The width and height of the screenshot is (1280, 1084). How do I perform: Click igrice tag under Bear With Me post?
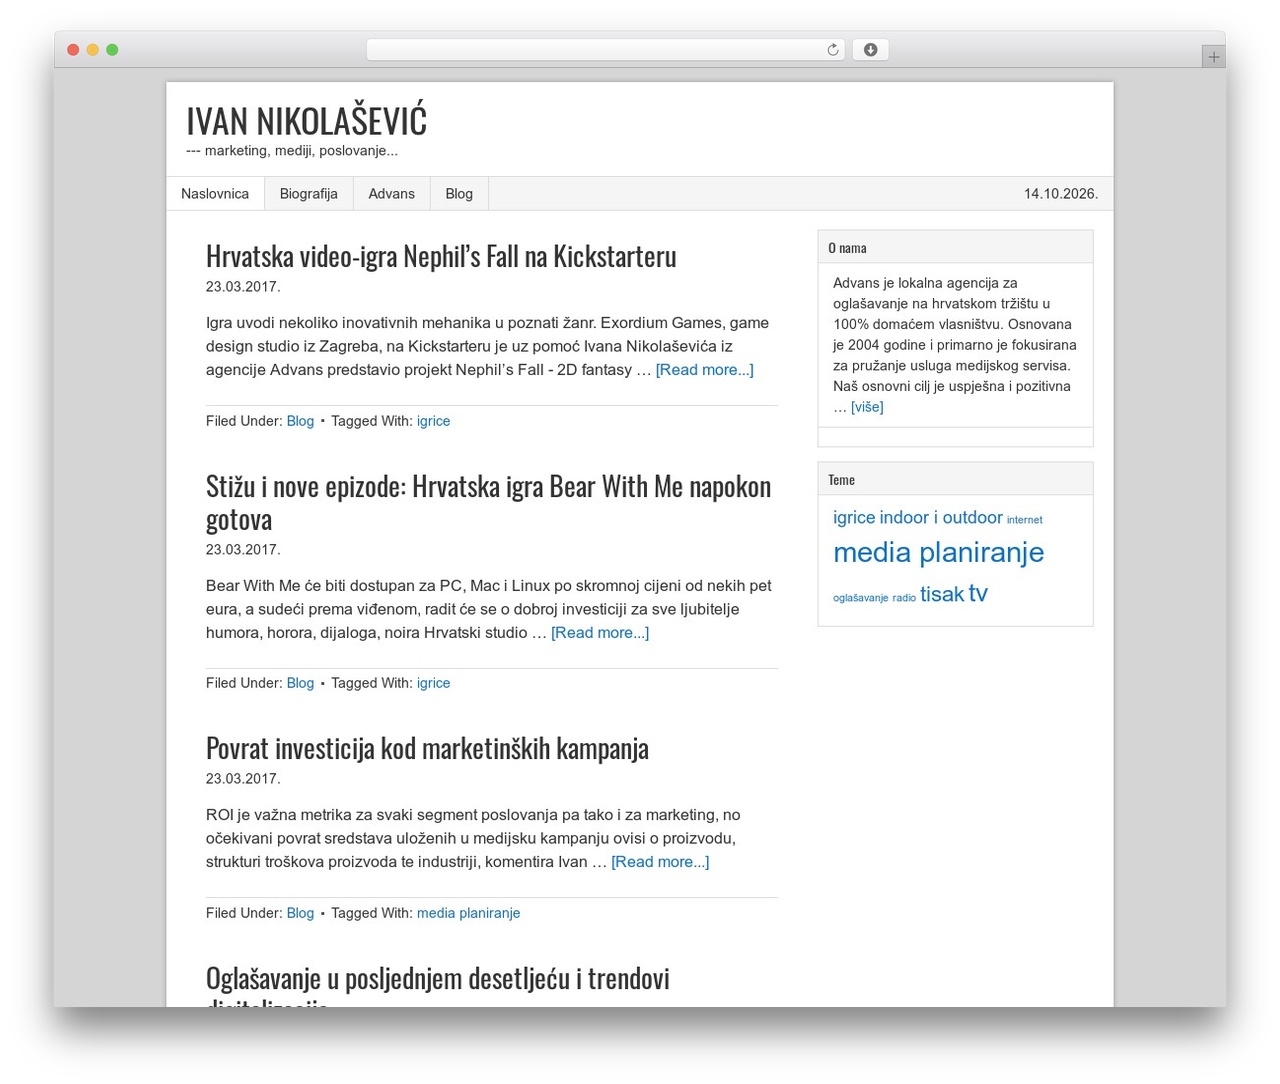[x=433, y=683]
